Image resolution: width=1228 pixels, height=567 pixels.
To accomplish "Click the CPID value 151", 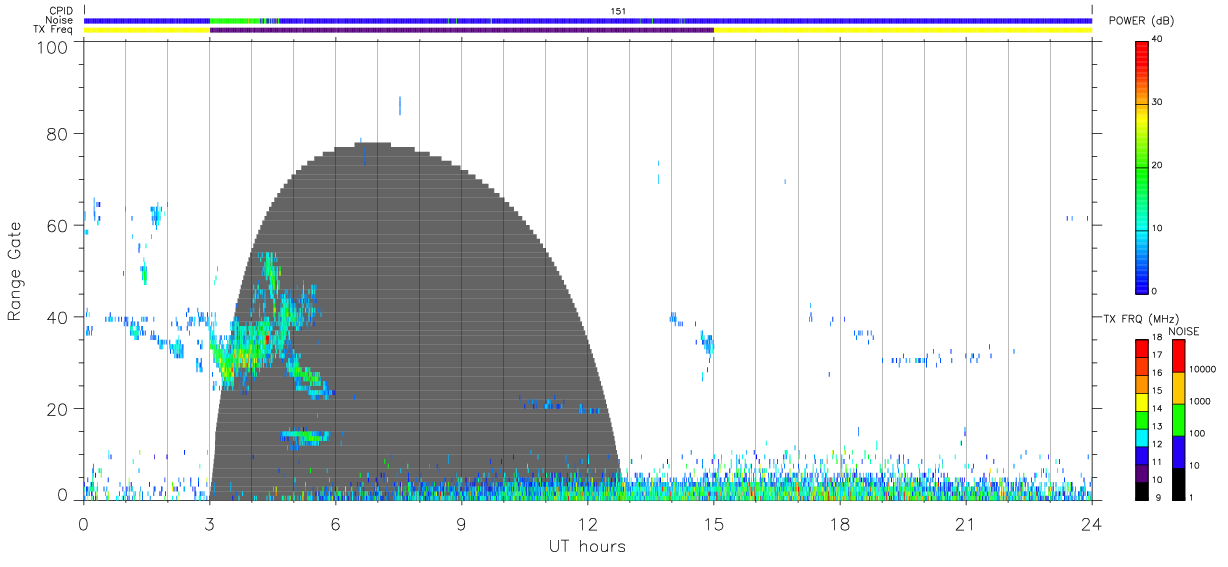I will click(619, 11).
